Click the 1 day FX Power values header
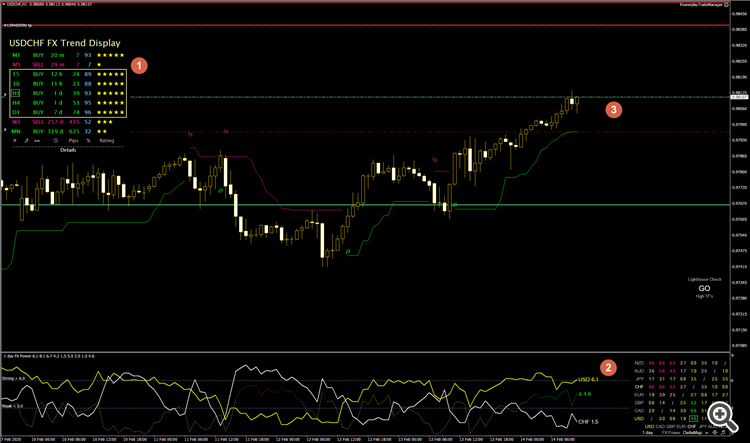 (49, 356)
